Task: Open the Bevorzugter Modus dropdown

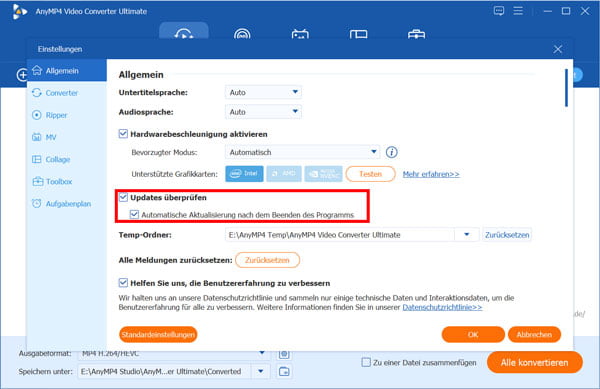Action: click(x=302, y=152)
